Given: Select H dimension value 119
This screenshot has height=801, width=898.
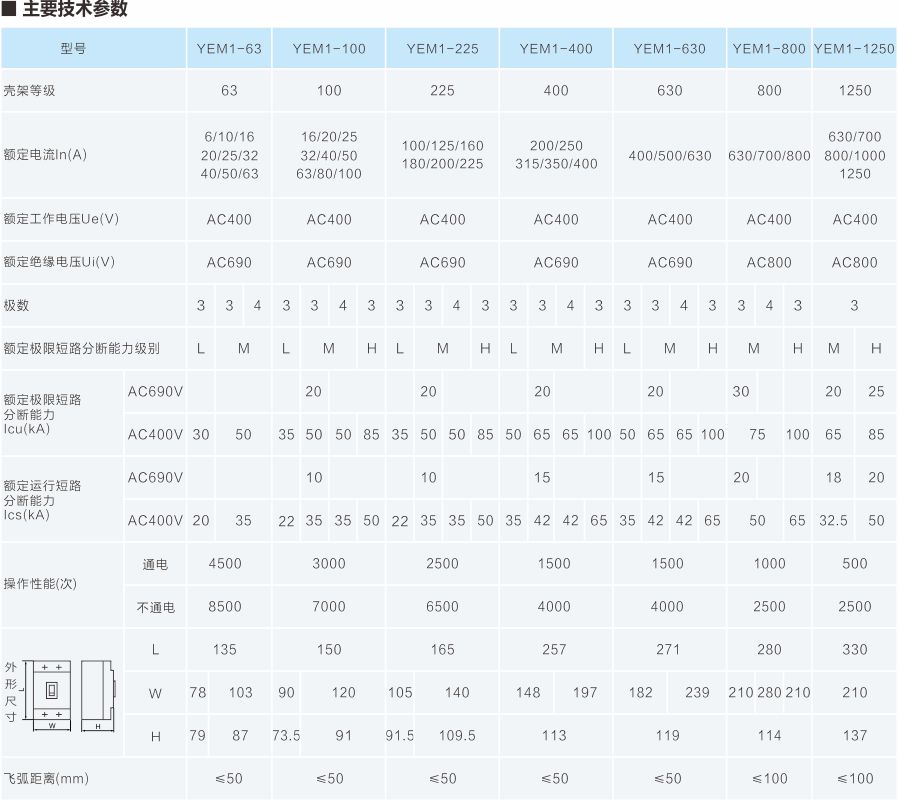Looking at the screenshot, I should [x=668, y=735].
